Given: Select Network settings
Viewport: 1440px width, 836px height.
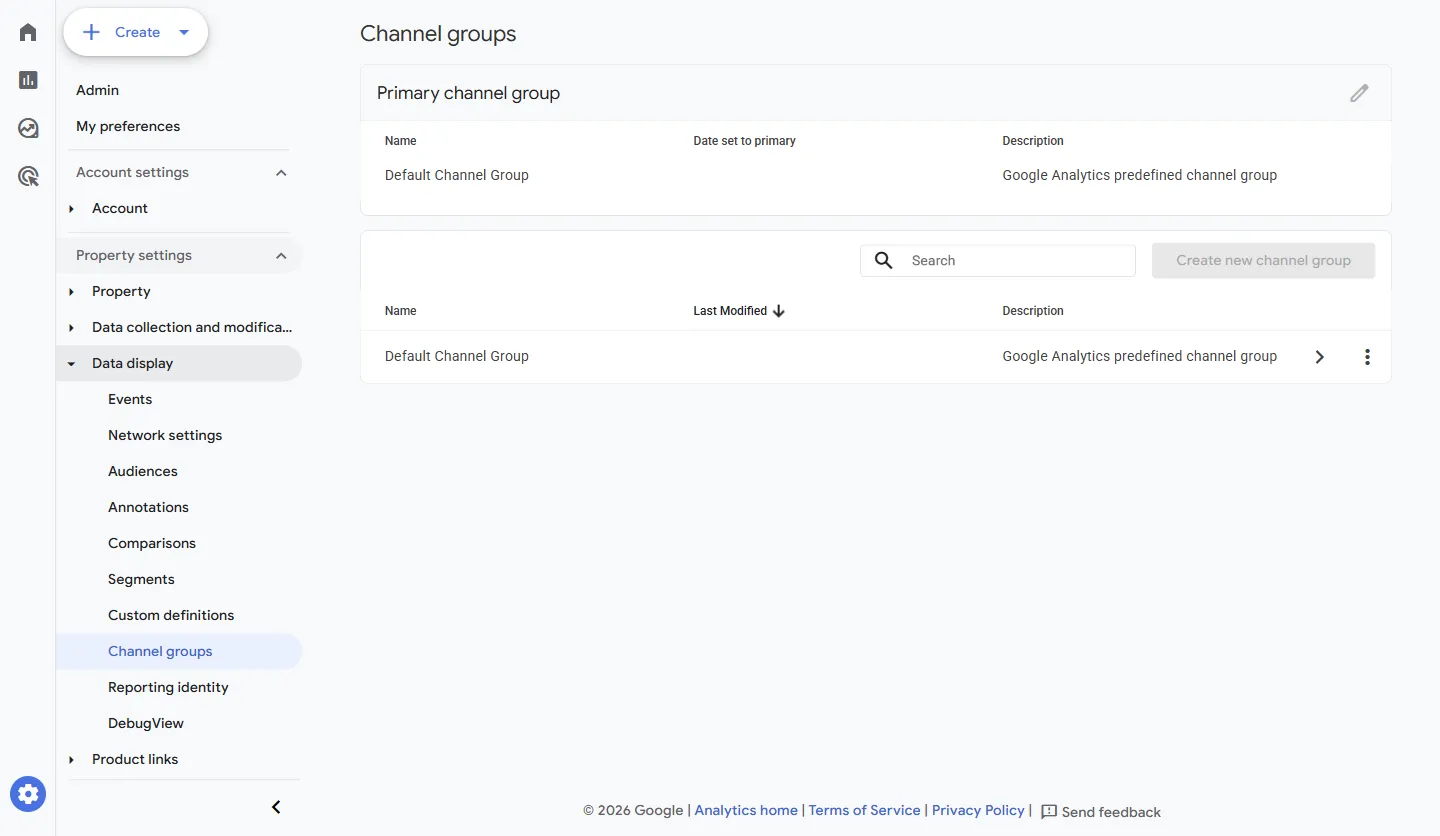Looking at the screenshot, I should point(165,435).
